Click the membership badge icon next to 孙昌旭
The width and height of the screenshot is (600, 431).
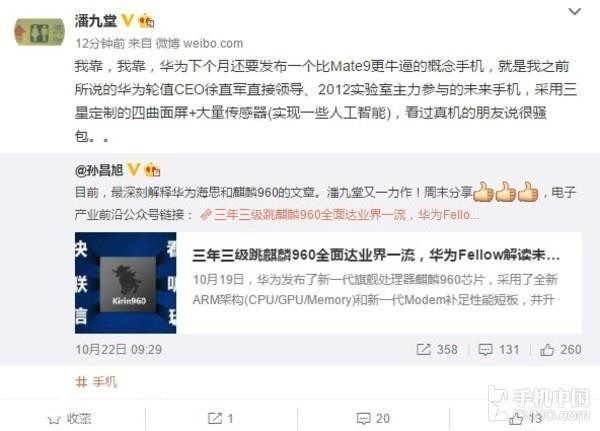coord(152,170)
